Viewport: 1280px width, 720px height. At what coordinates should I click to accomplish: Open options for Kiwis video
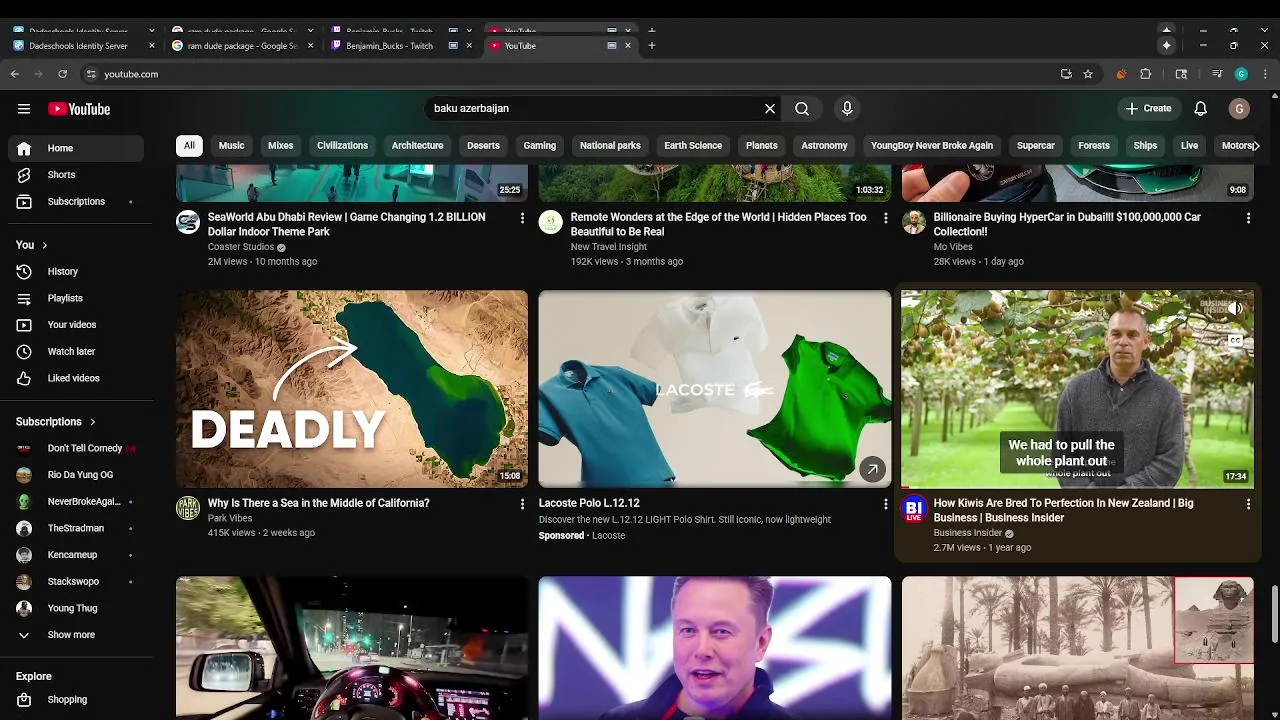tap(1248, 504)
